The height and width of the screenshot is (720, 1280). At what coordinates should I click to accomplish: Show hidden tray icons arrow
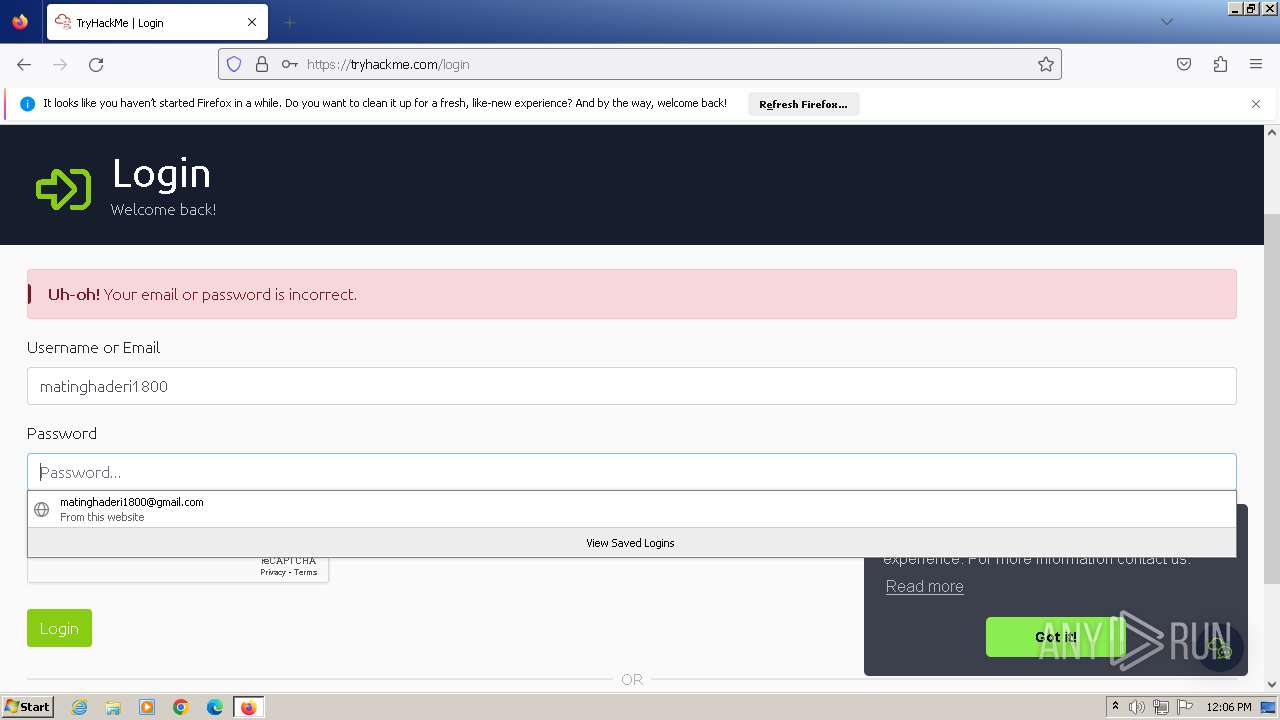pos(1115,707)
